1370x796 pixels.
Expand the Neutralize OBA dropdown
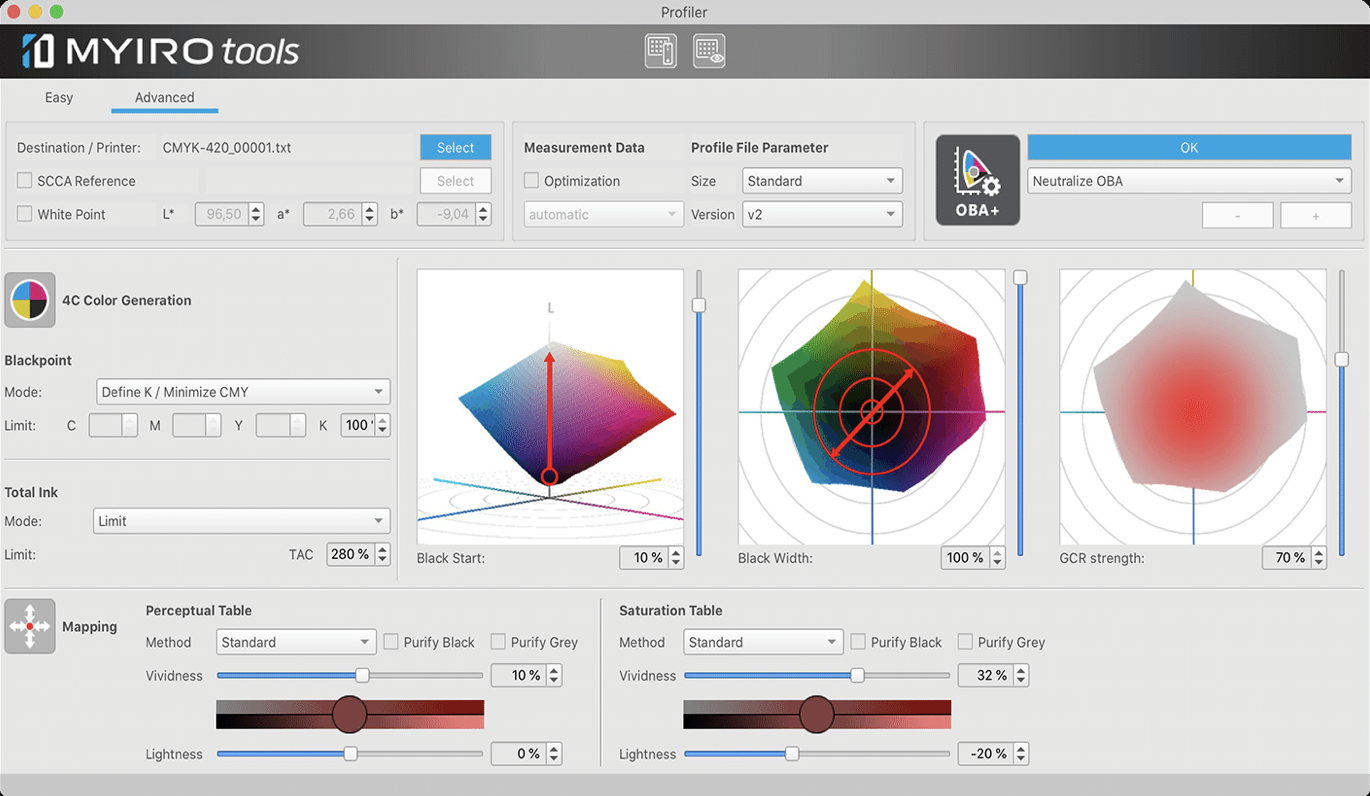pyautogui.click(x=1189, y=181)
